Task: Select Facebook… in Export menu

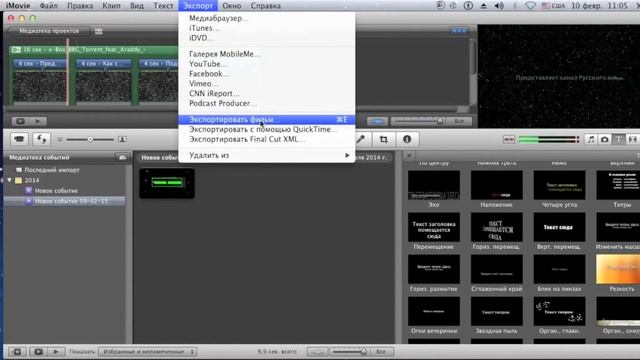Action: click(267, 74)
